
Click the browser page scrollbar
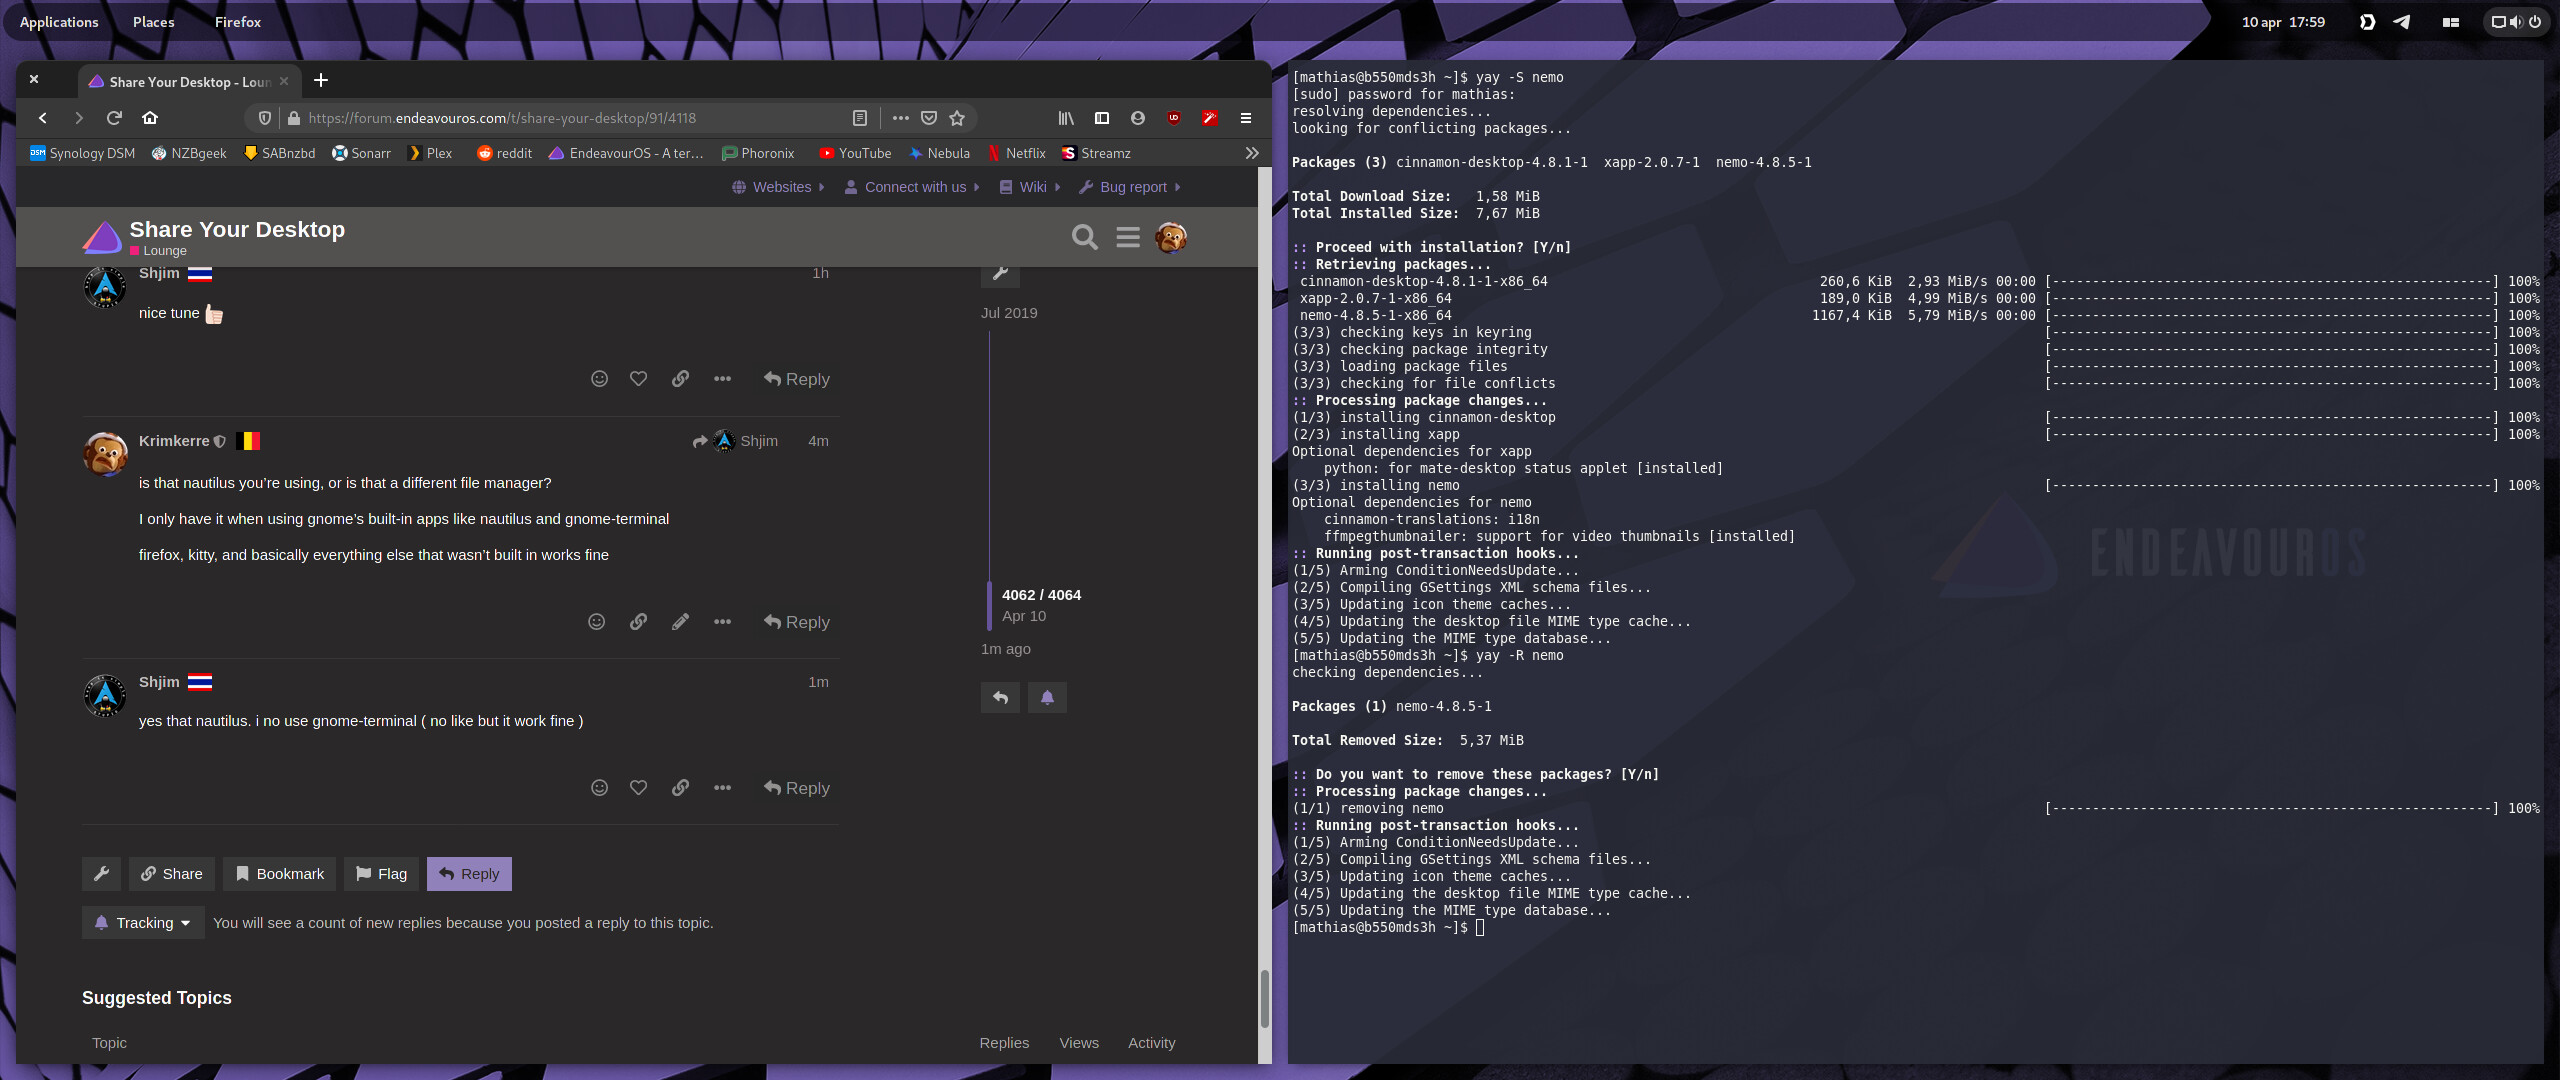(x=1264, y=998)
